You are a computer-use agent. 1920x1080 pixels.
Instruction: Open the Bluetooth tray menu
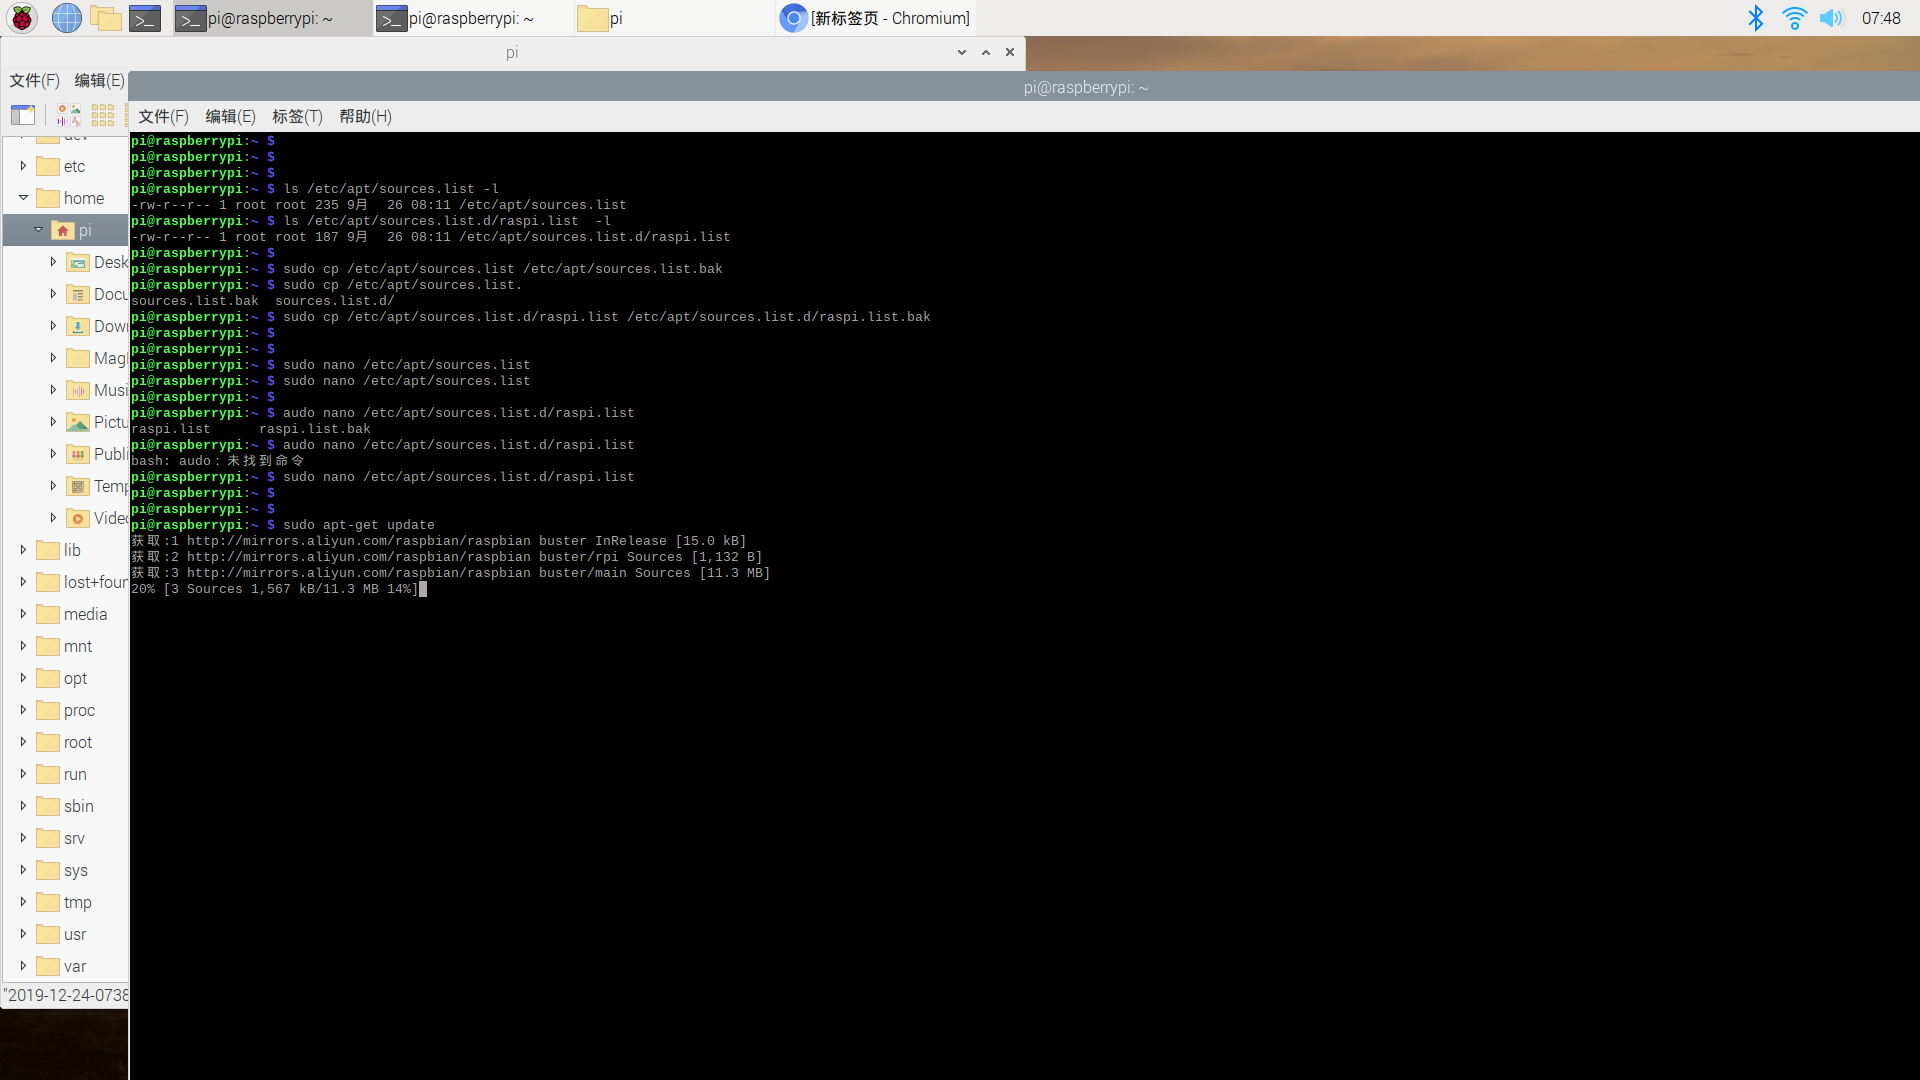(x=1755, y=18)
